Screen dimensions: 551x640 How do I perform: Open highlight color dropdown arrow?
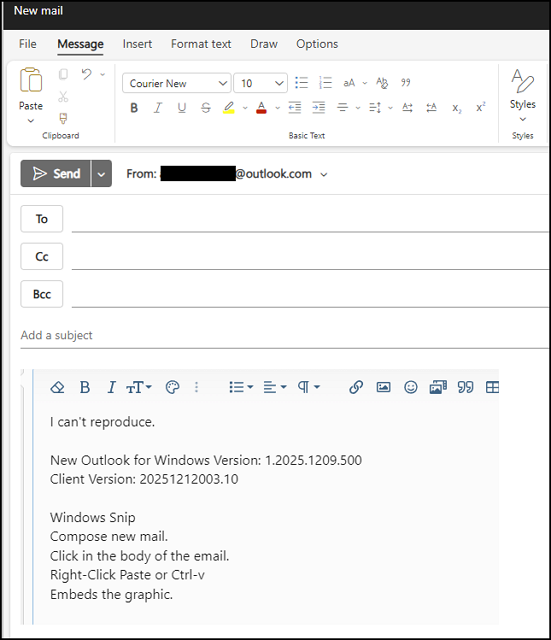click(245, 108)
